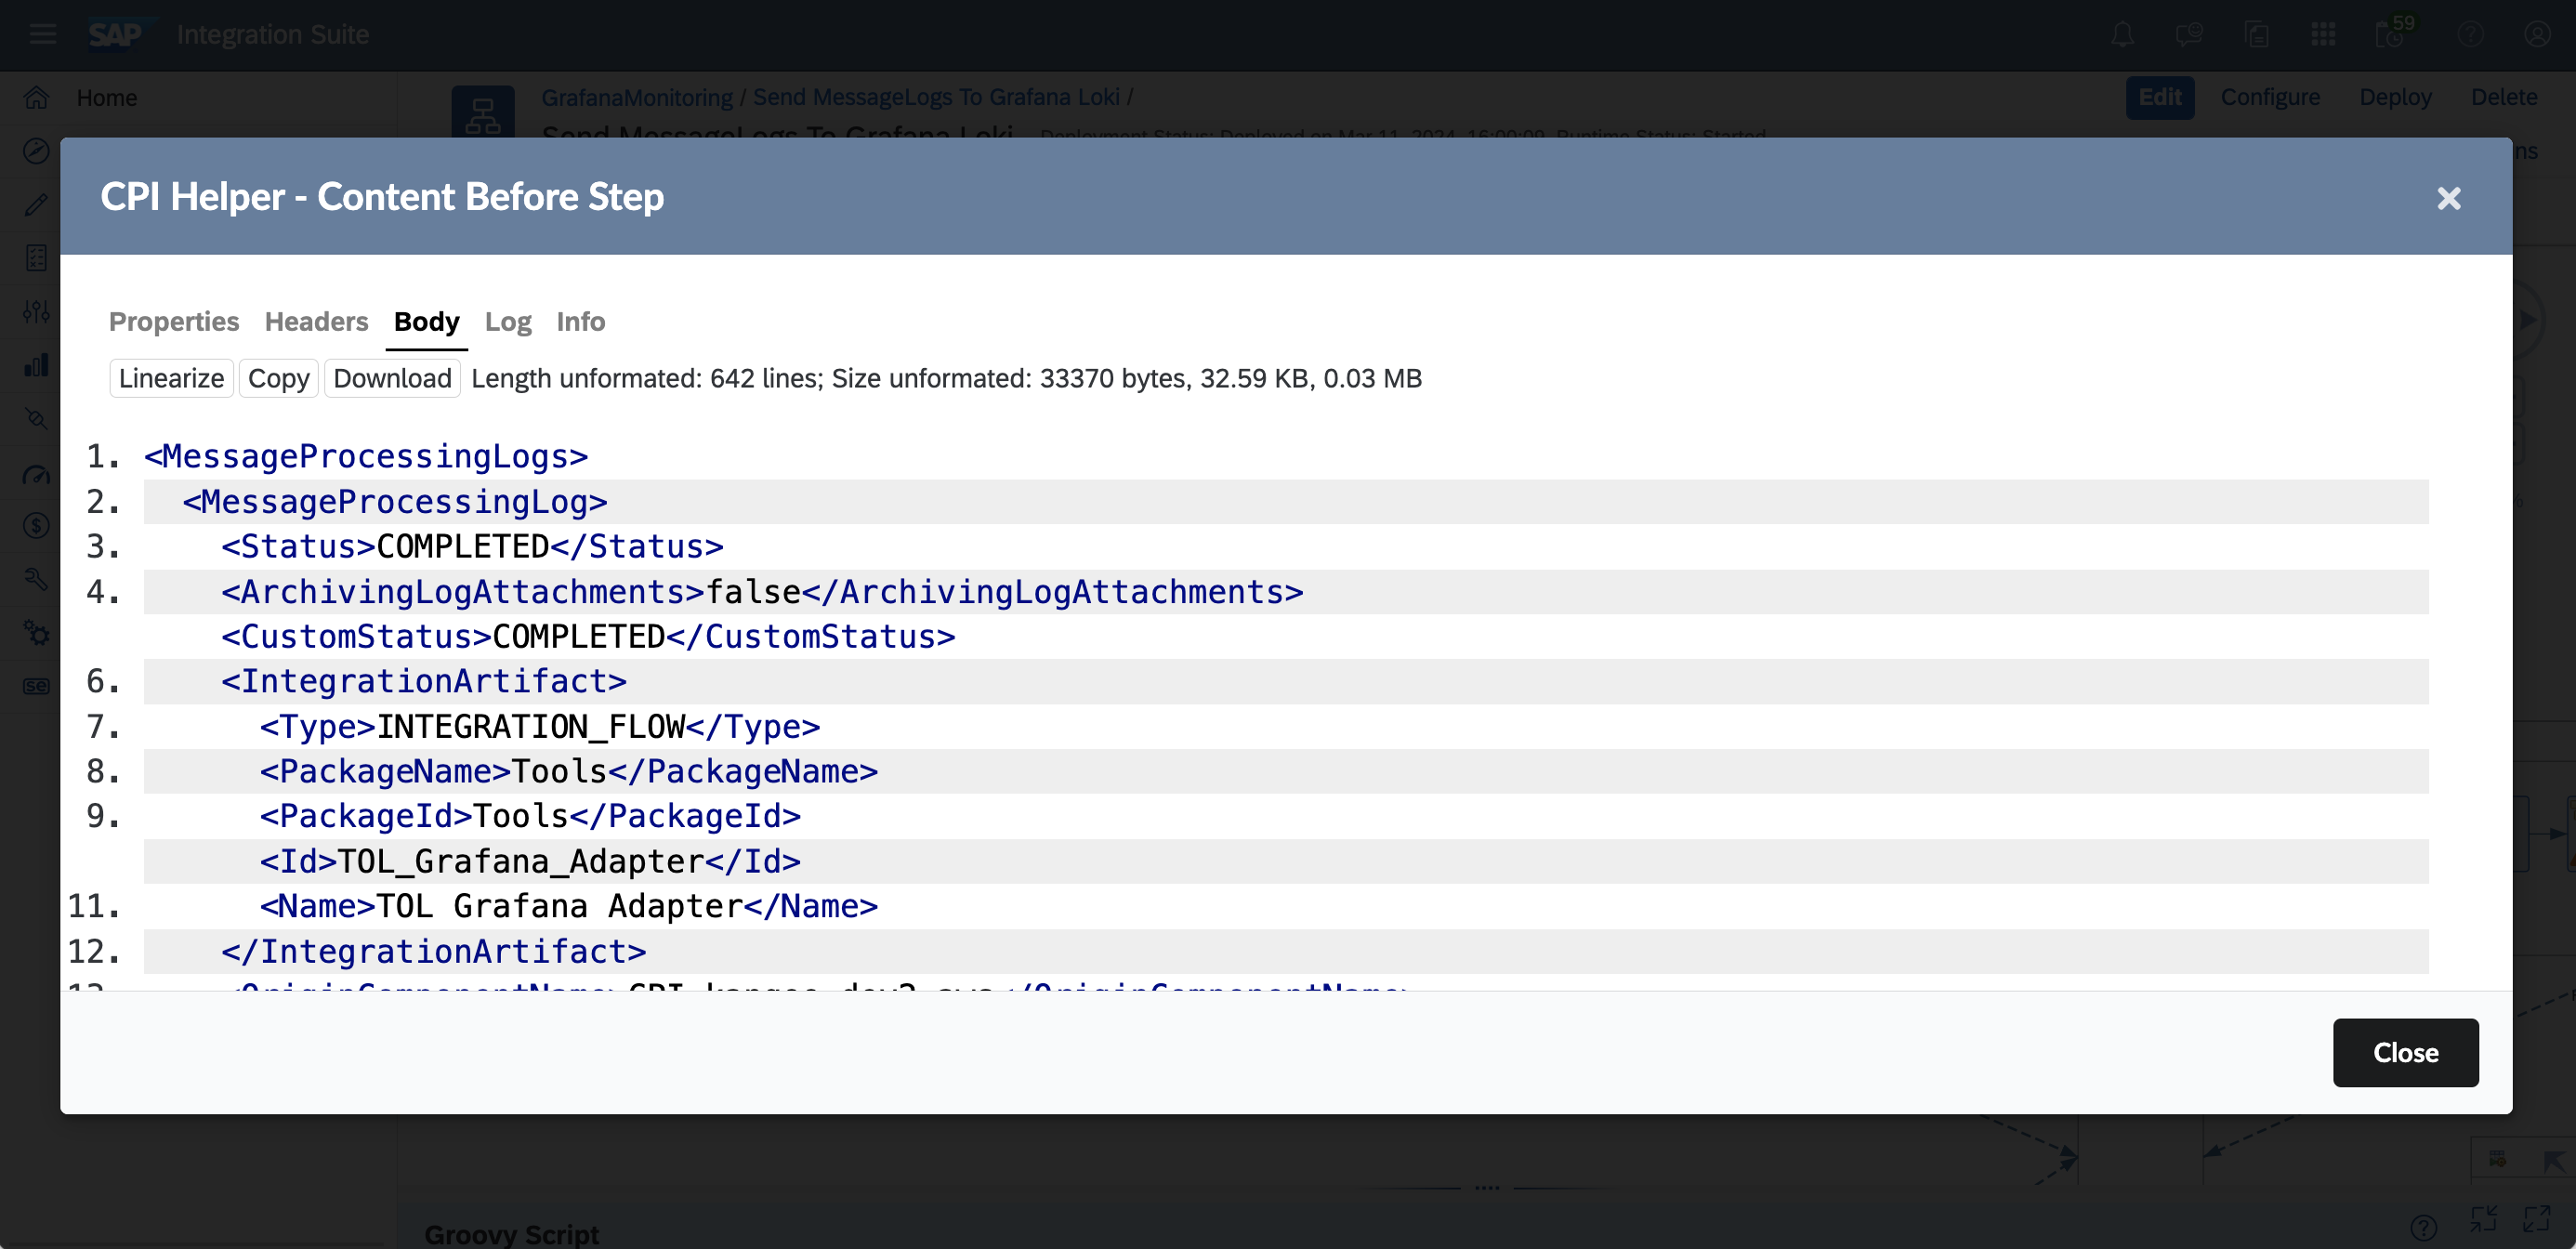
Task: Open the Monitor bar chart sidebar icon
Action: click(37, 365)
